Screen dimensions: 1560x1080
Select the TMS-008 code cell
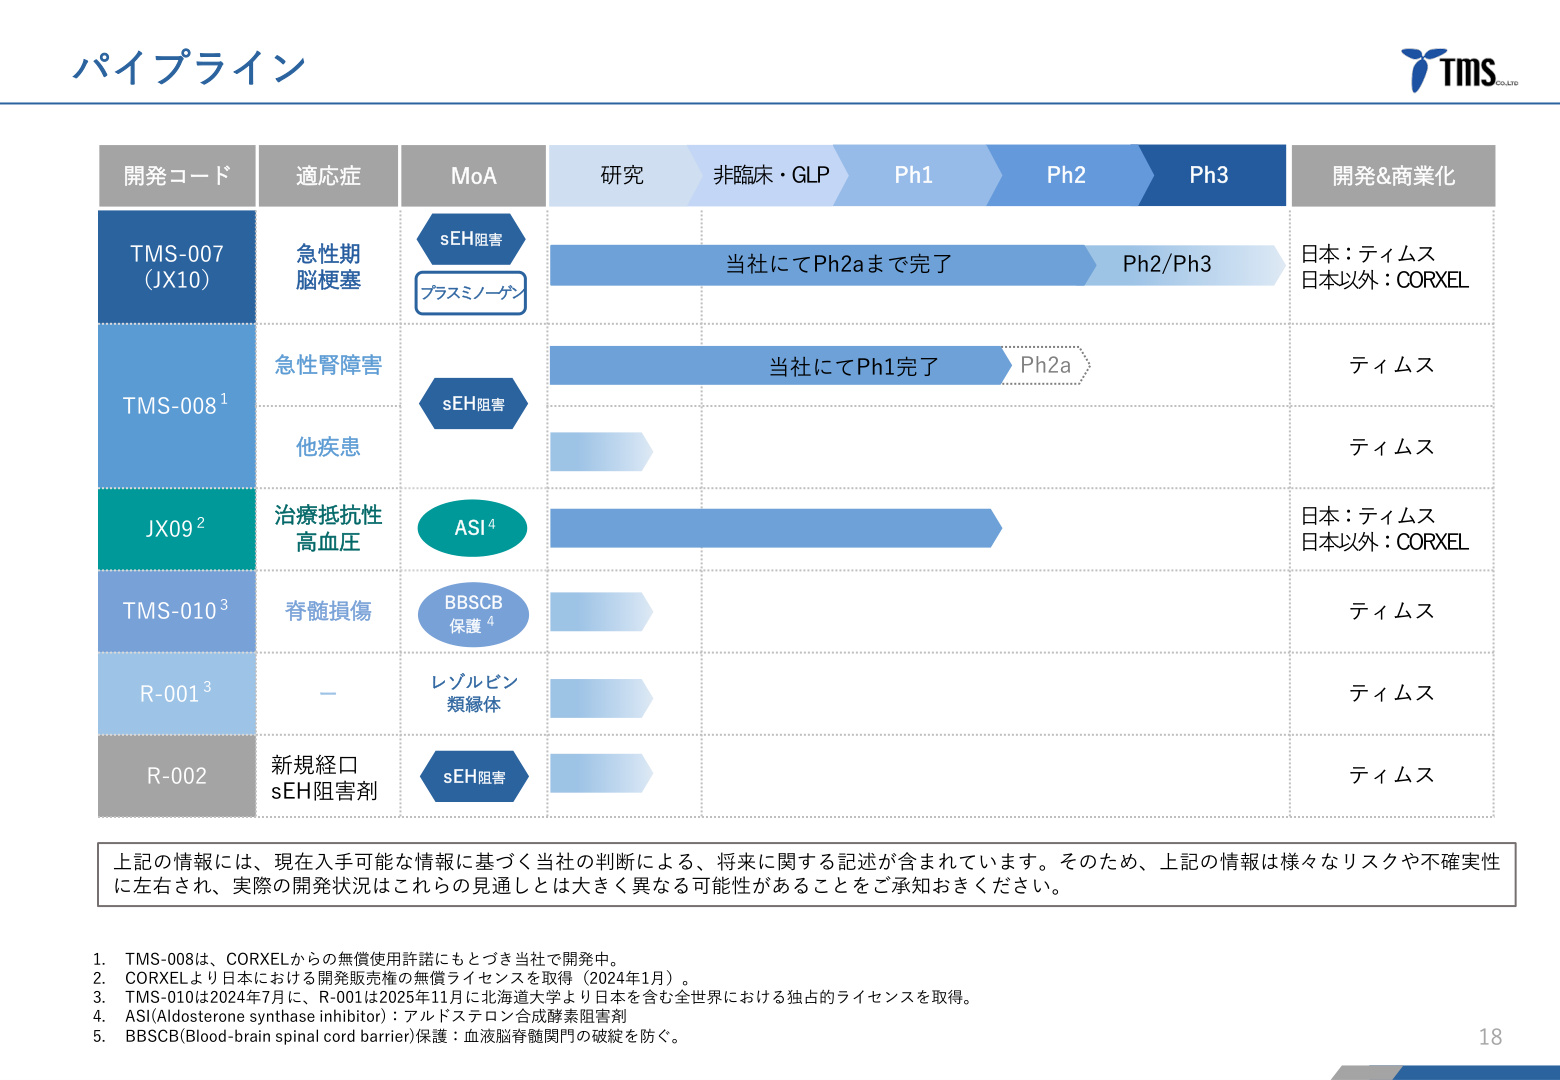177,405
